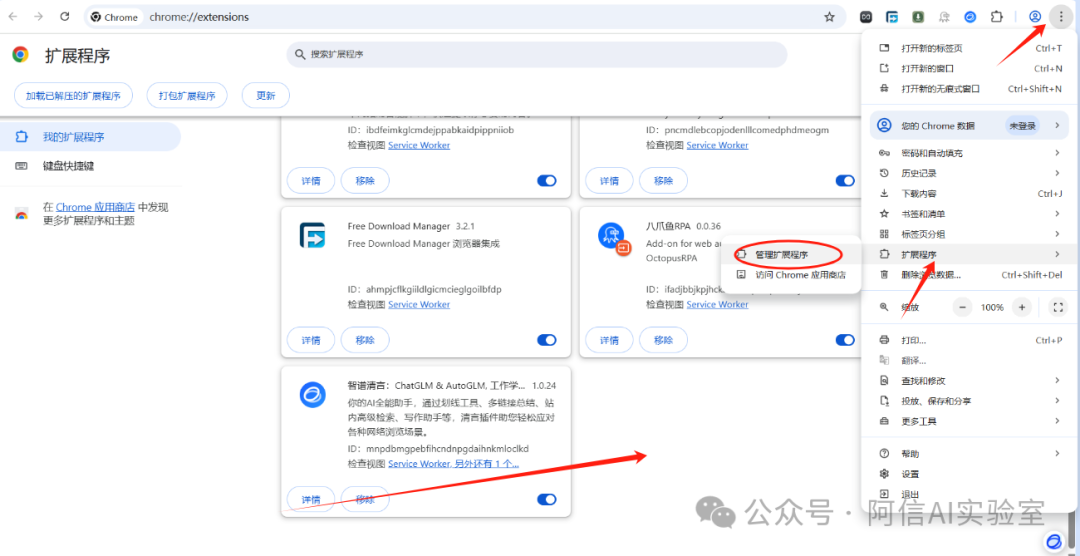Click the magnifier icon in 搜索扩展程序 box
Screen dimensions: 1080x556
pyautogui.click(x=300, y=54)
